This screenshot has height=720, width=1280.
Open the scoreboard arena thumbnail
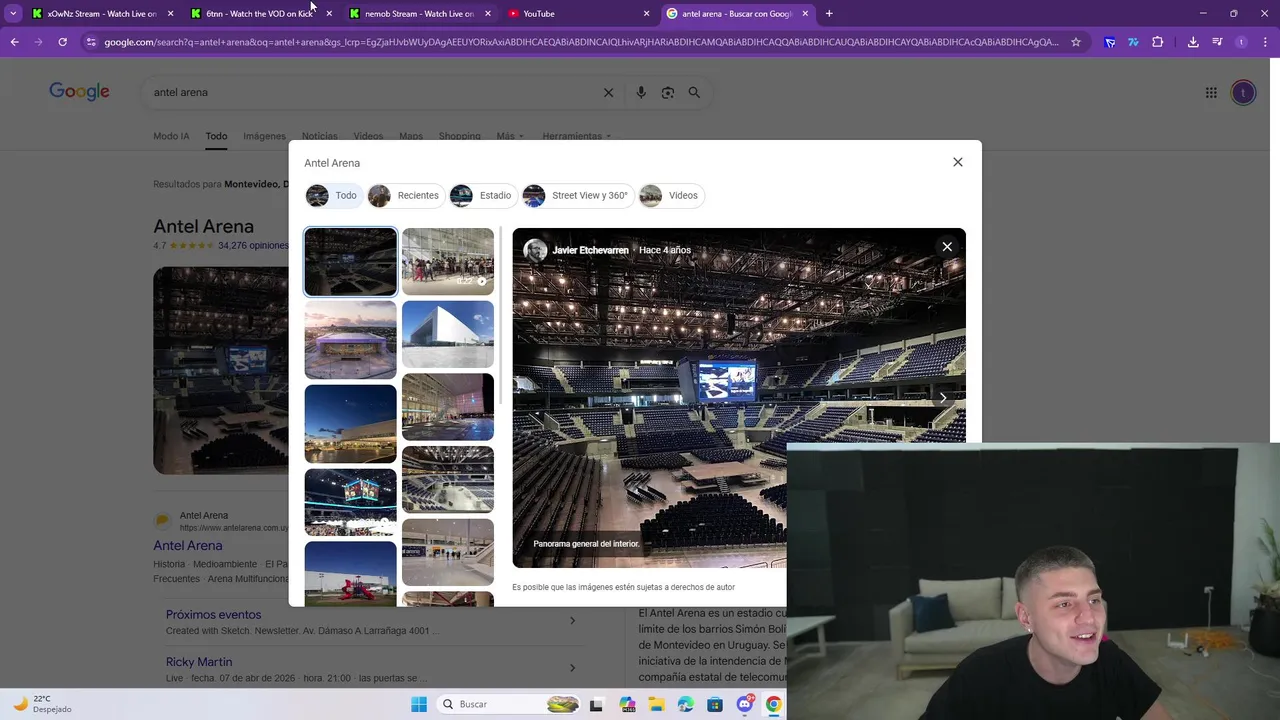[x=350, y=502]
